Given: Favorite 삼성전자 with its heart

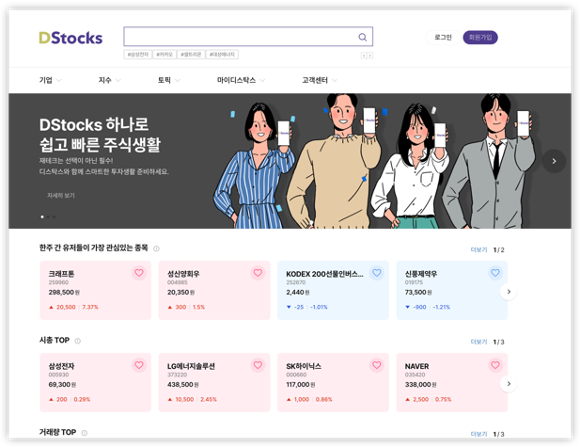Looking at the screenshot, I should pos(139,365).
